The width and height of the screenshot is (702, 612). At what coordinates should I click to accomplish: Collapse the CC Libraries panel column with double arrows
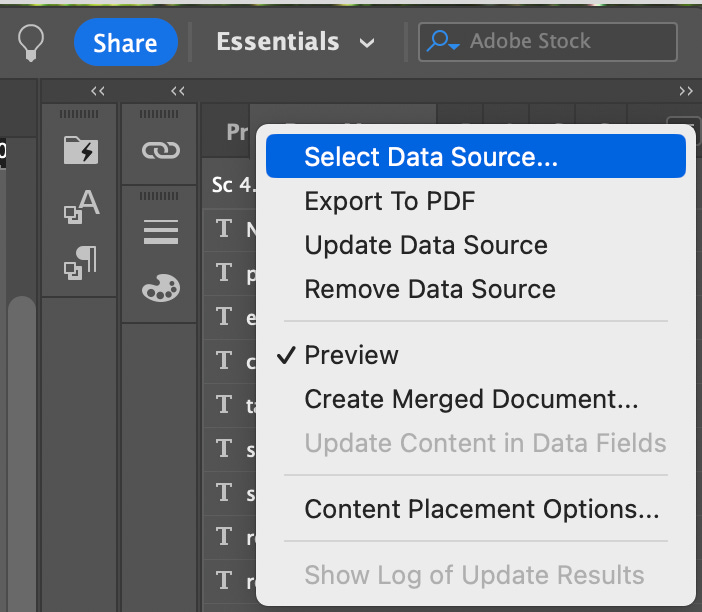pos(98,91)
